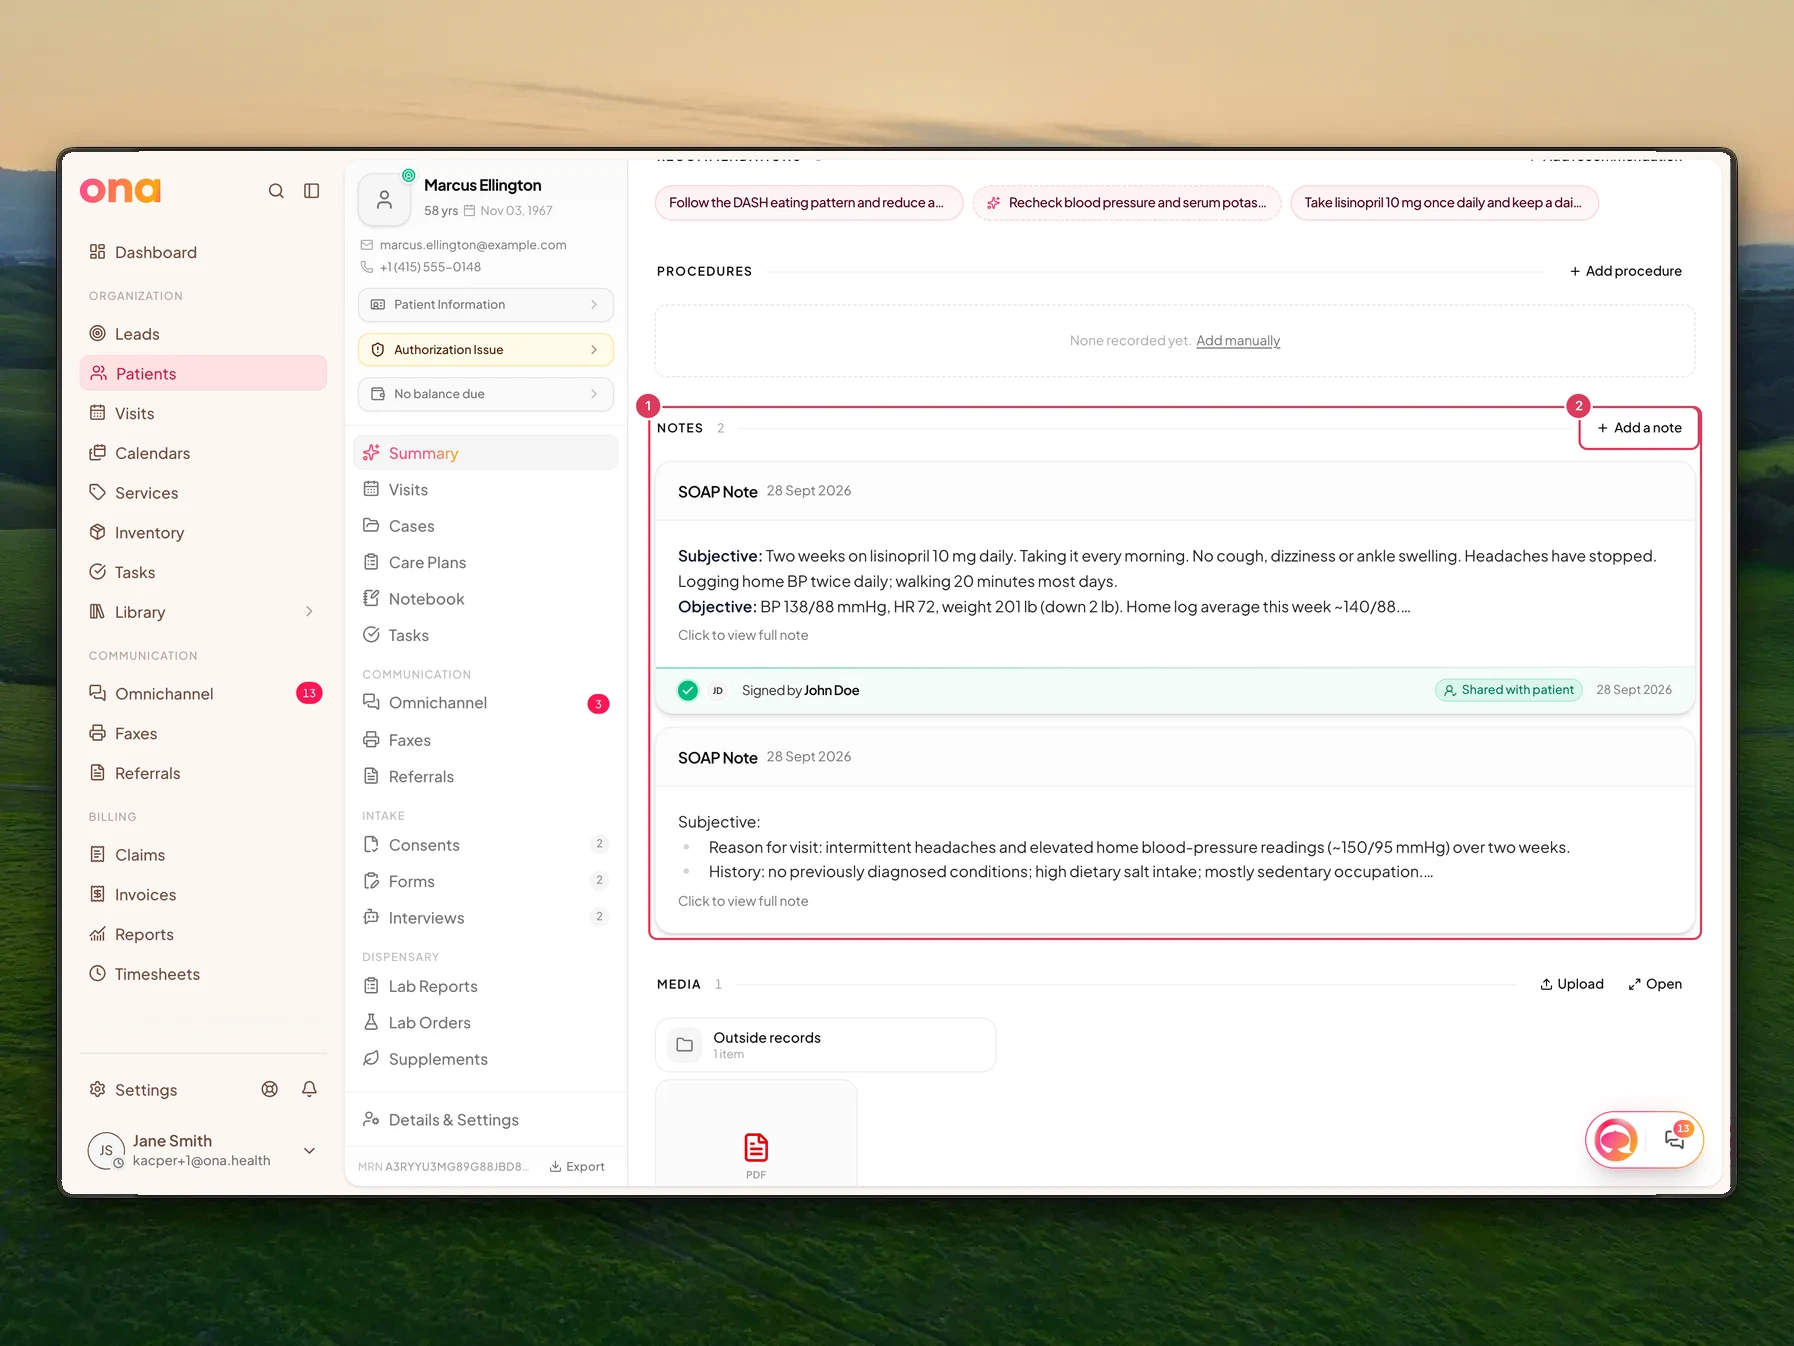The width and height of the screenshot is (1794, 1346).
Task: Open the ona AI assistant bubble icon
Action: [1616, 1139]
